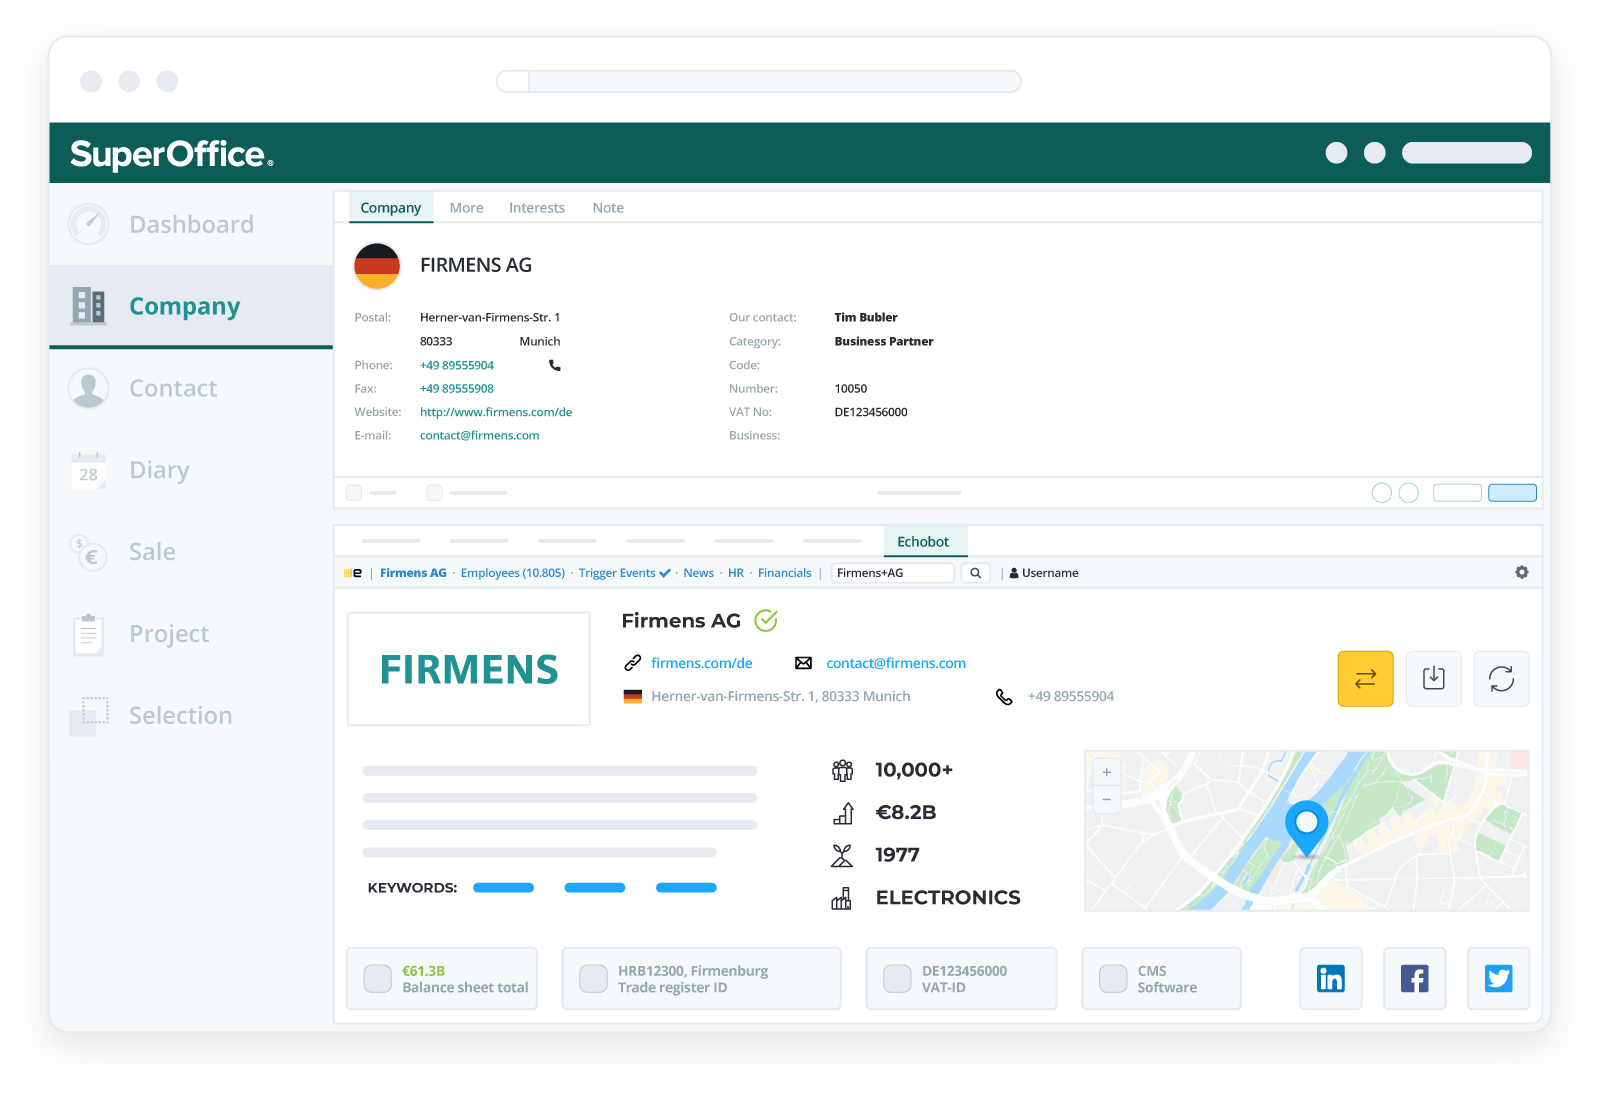Open the http://www.firmens.com/de website link
The width and height of the screenshot is (1600, 1093).
(x=496, y=412)
